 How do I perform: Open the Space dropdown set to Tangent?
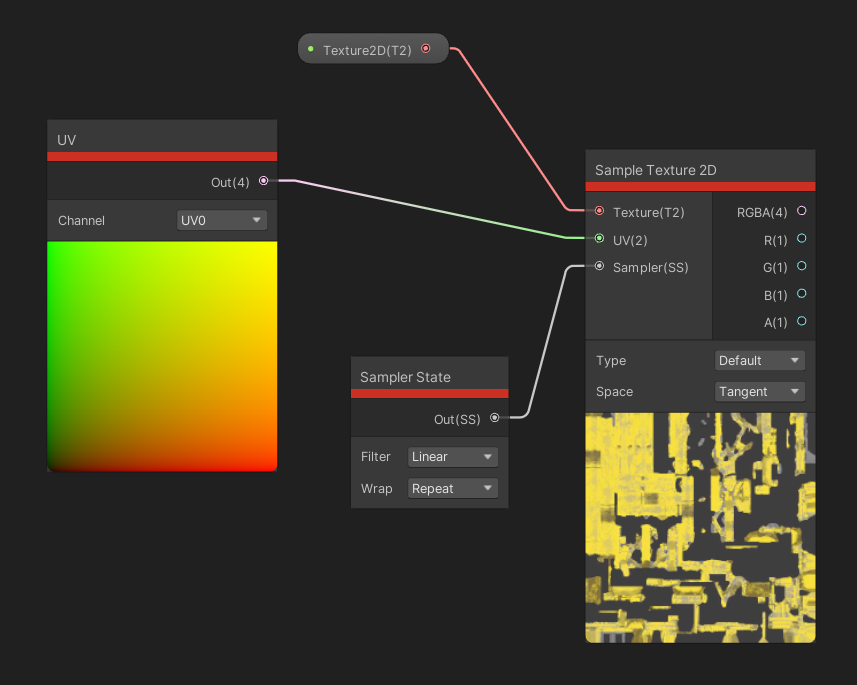tap(759, 391)
